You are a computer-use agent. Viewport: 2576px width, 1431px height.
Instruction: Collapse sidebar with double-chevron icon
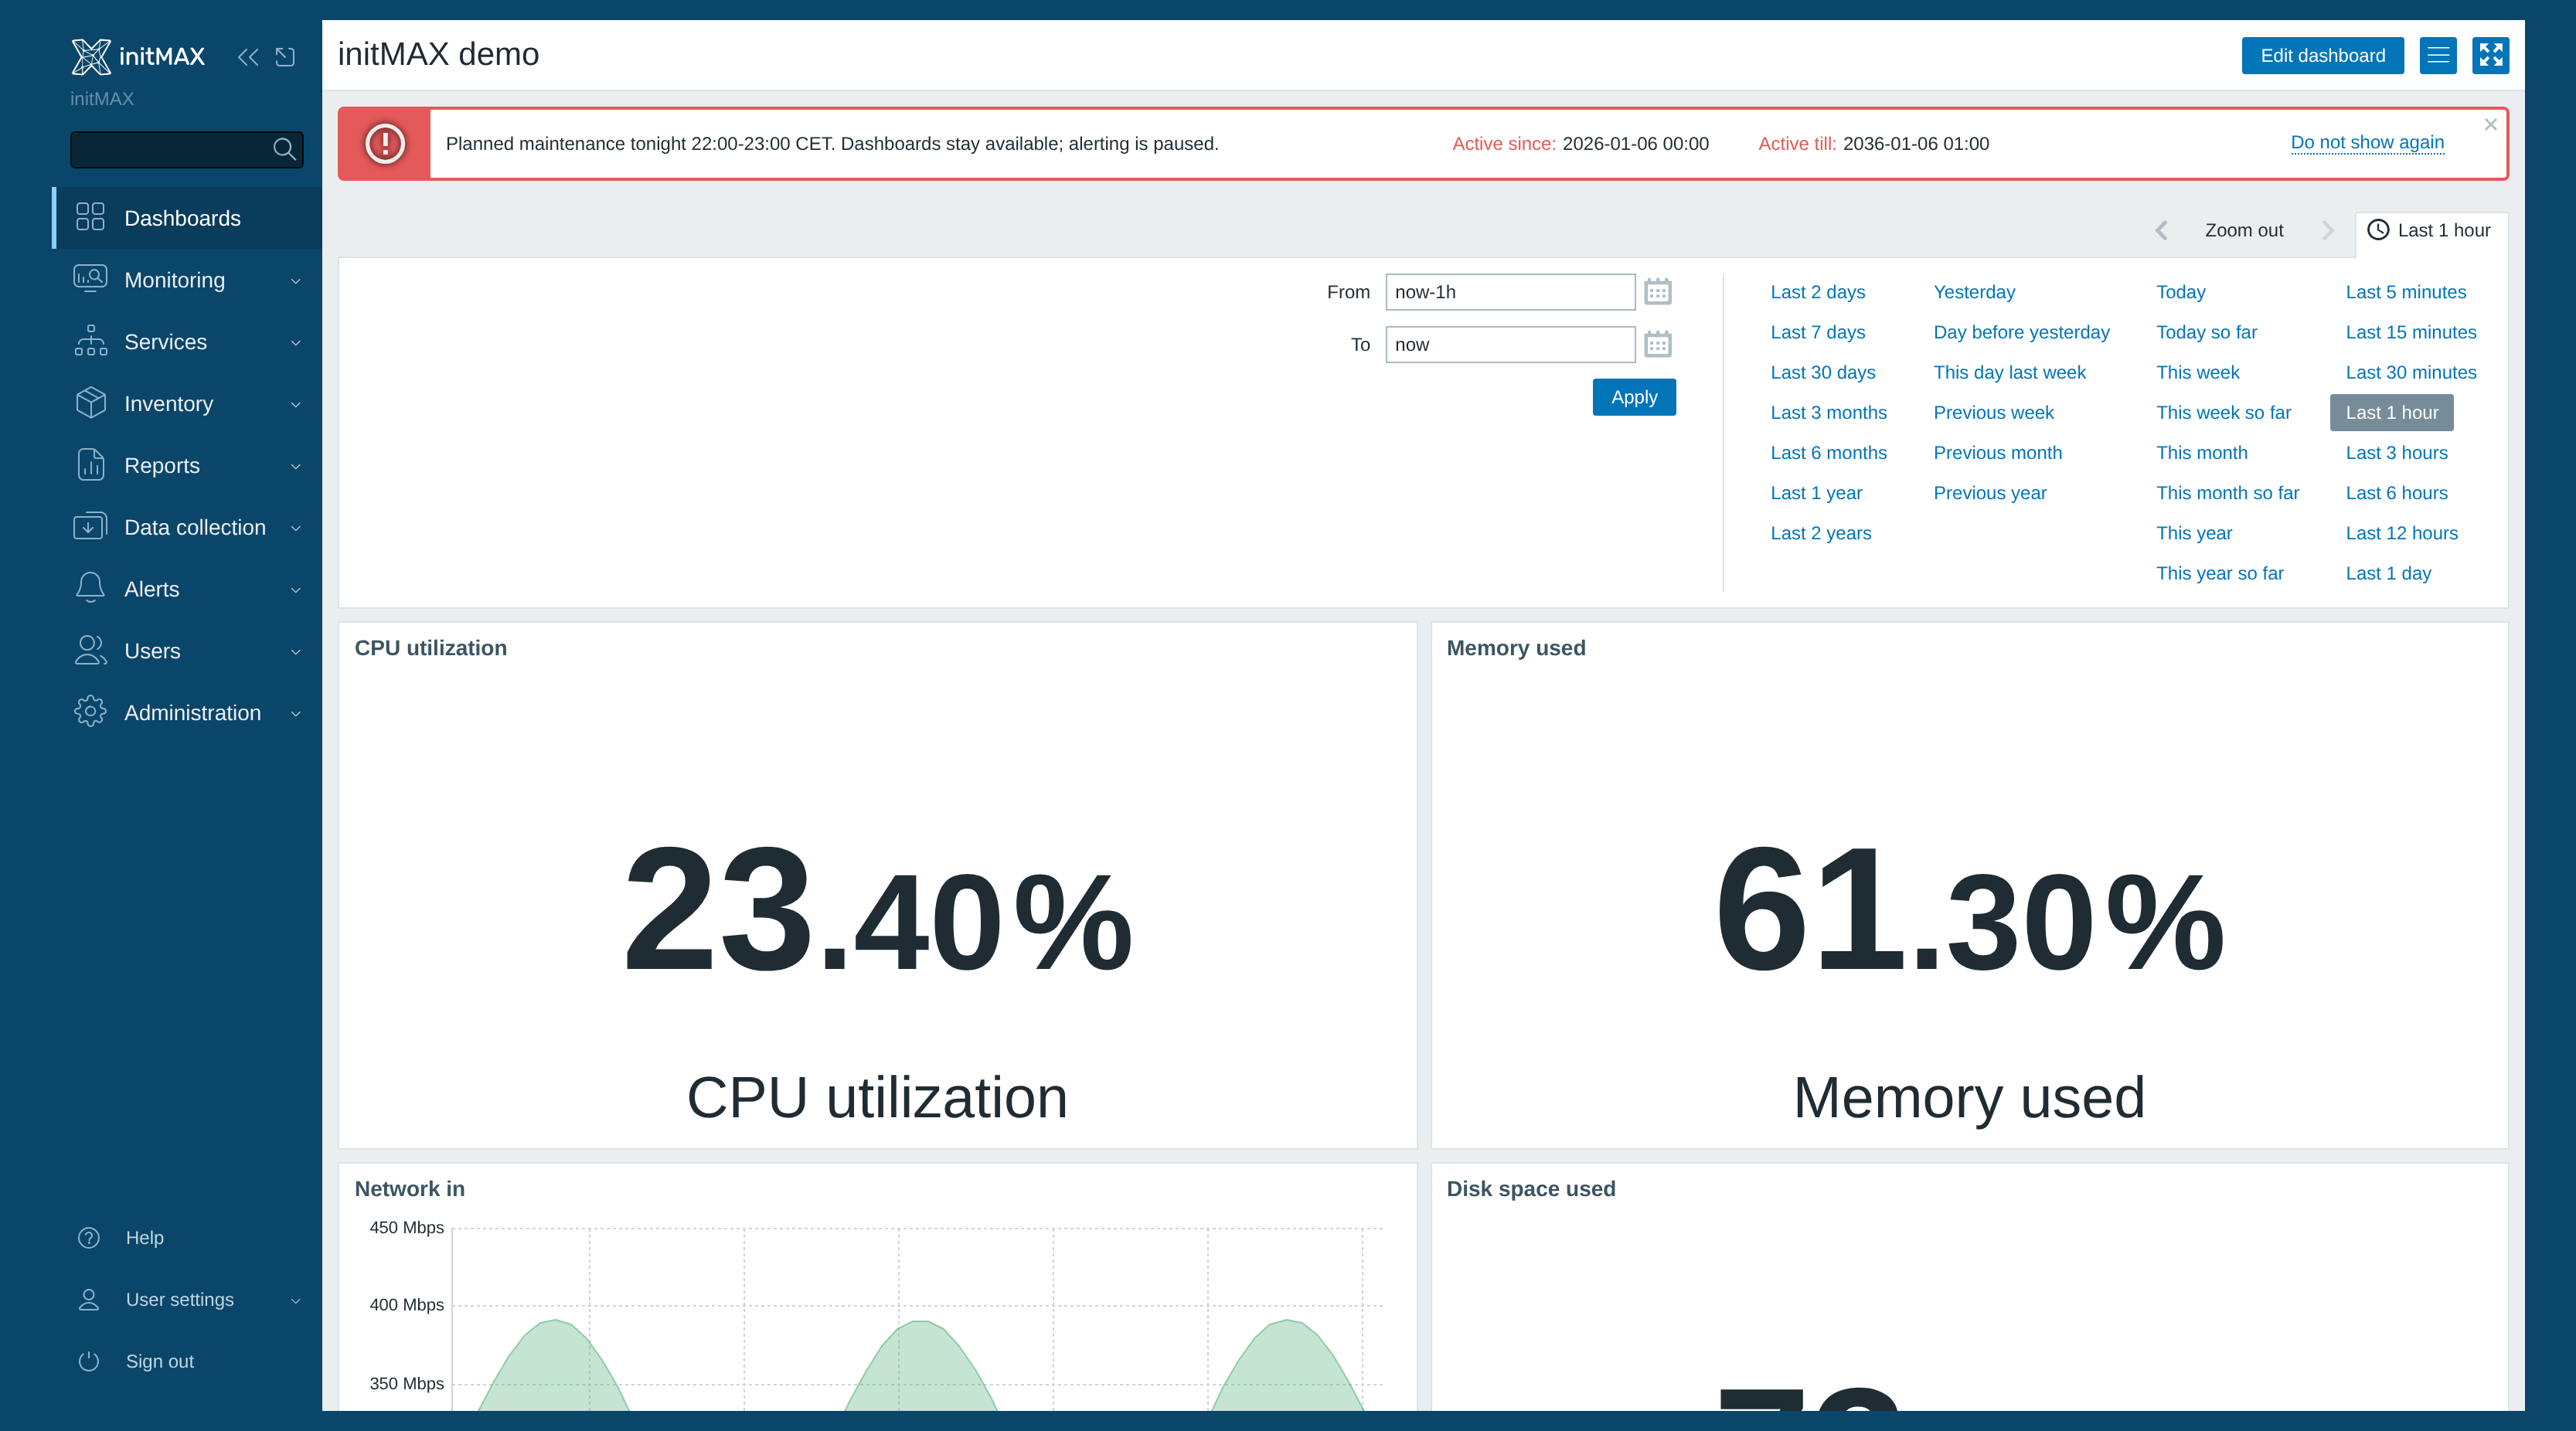[248, 57]
